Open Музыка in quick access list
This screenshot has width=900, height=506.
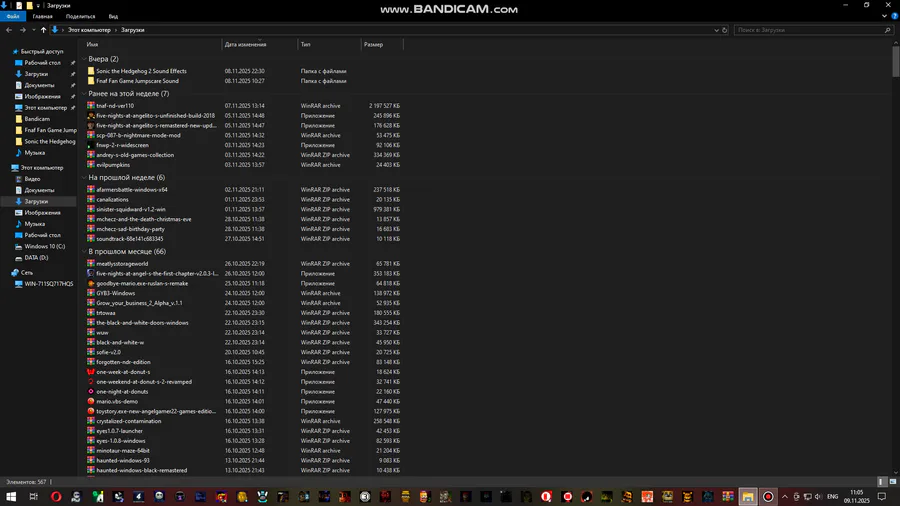34,153
